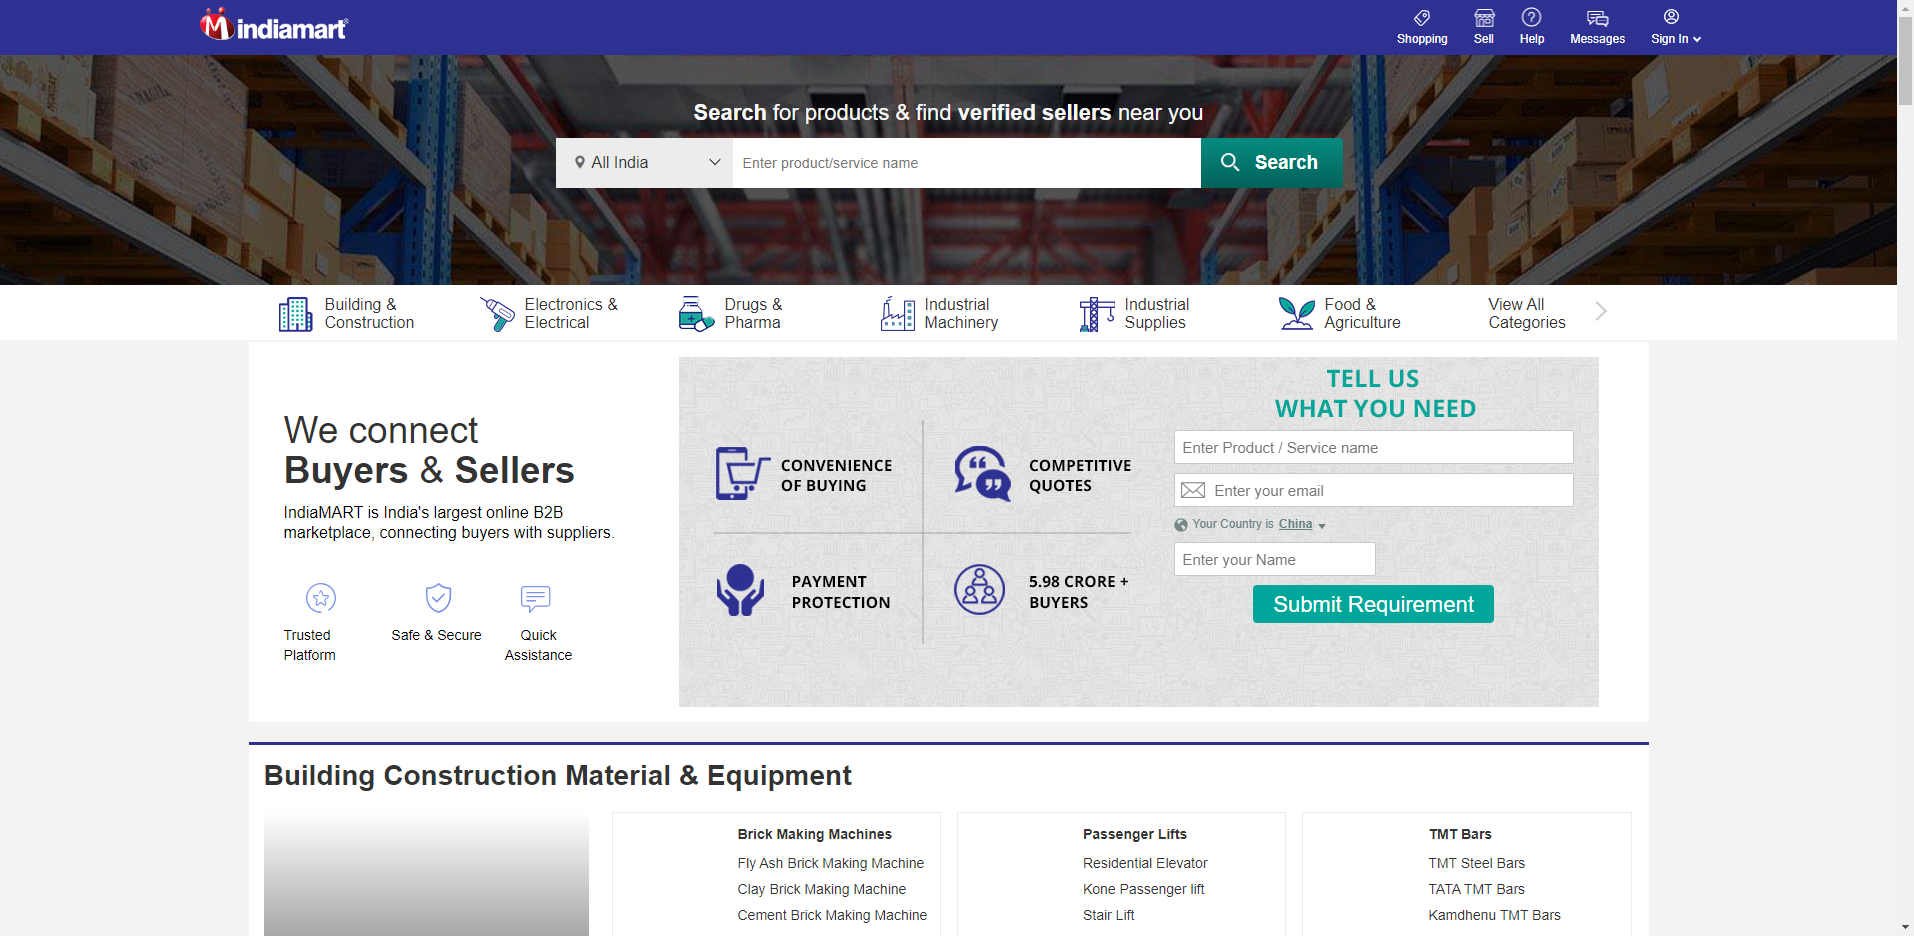
Task: Open the Electronics & Electrical category
Action: [x=571, y=314]
